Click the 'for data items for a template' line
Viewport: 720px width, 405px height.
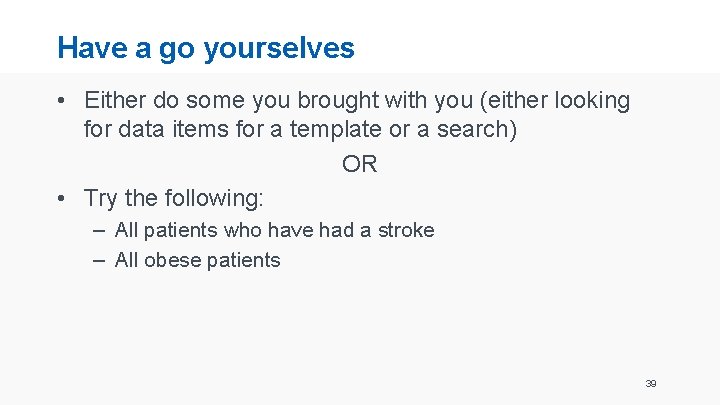300,130
